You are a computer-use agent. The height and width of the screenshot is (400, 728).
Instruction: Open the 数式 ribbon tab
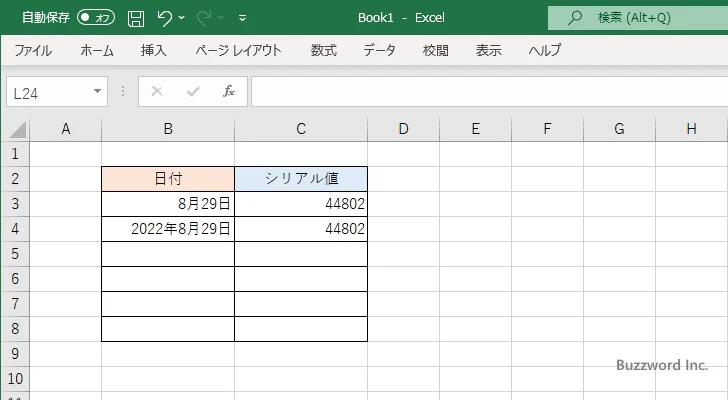pos(324,50)
